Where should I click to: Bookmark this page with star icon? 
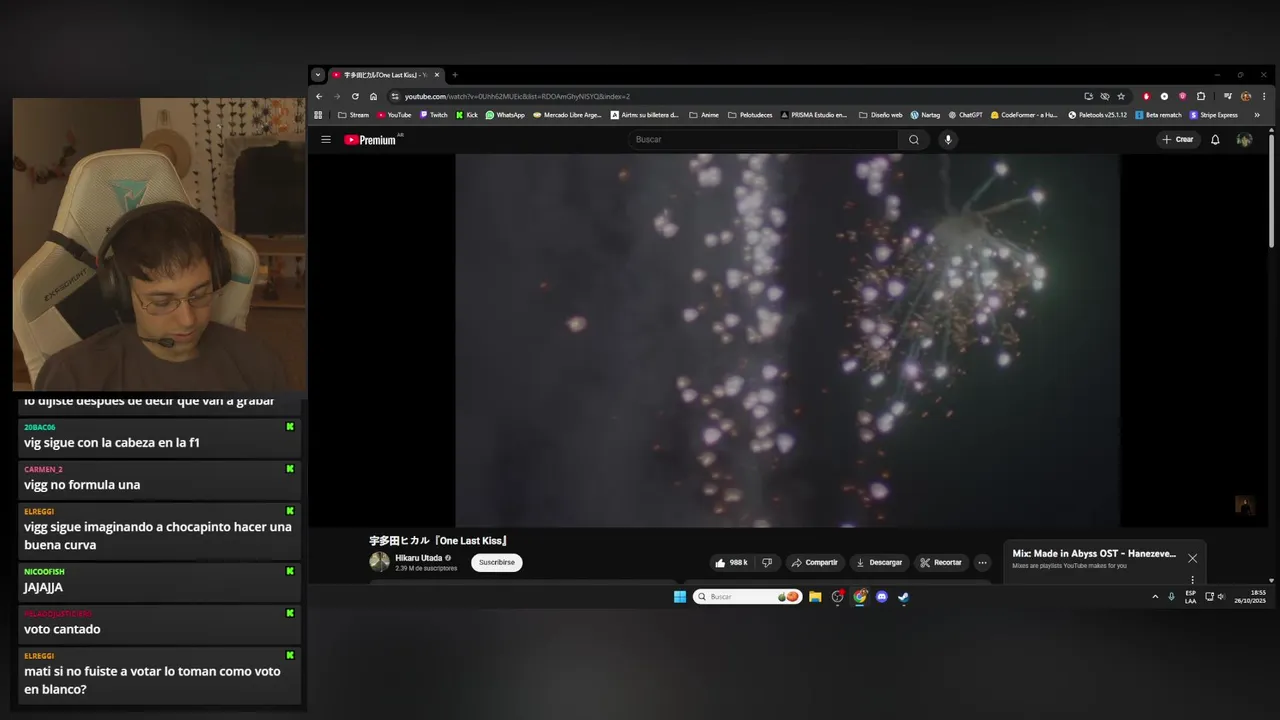pos(1121,96)
